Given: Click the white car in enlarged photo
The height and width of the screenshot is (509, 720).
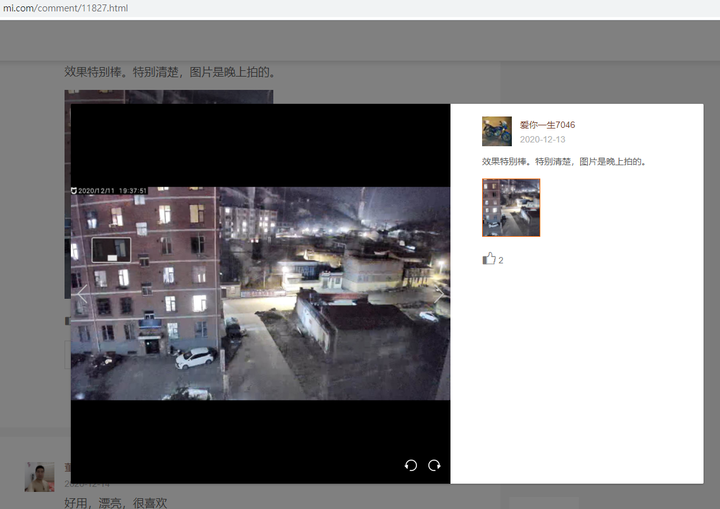Looking at the screenshot, I should point(196,357).
